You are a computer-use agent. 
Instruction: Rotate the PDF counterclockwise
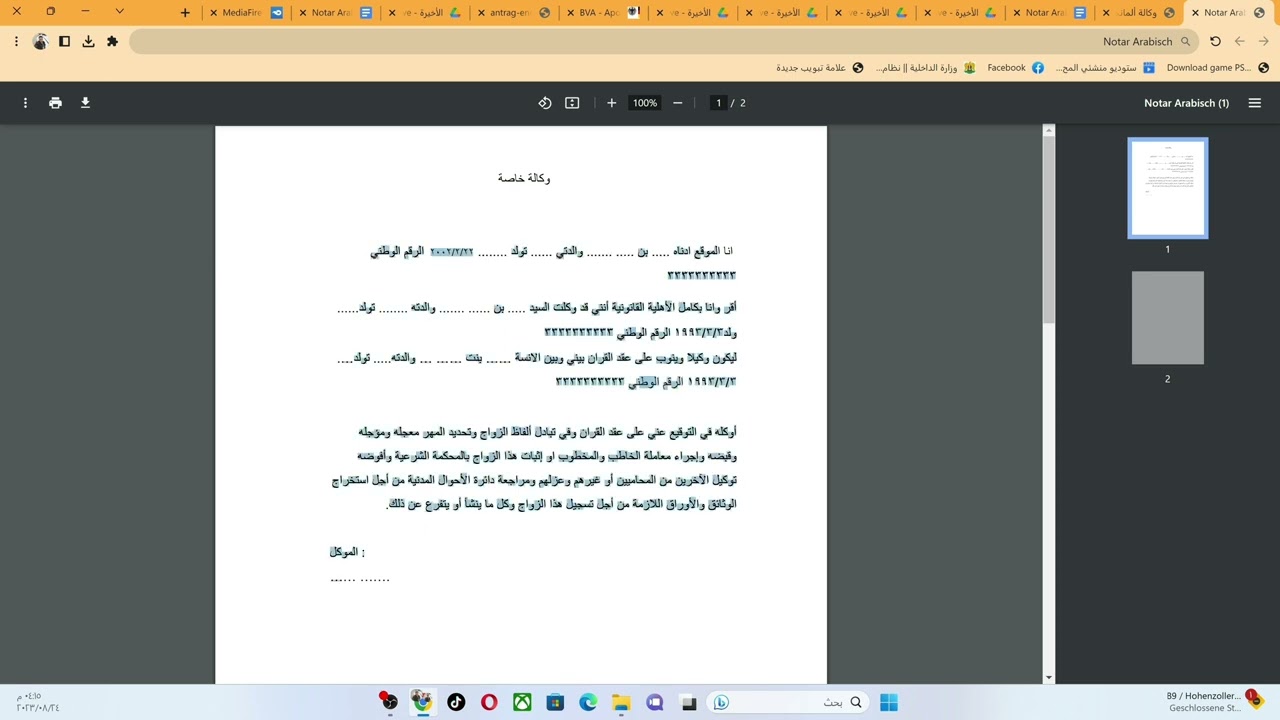coord(545,103)
